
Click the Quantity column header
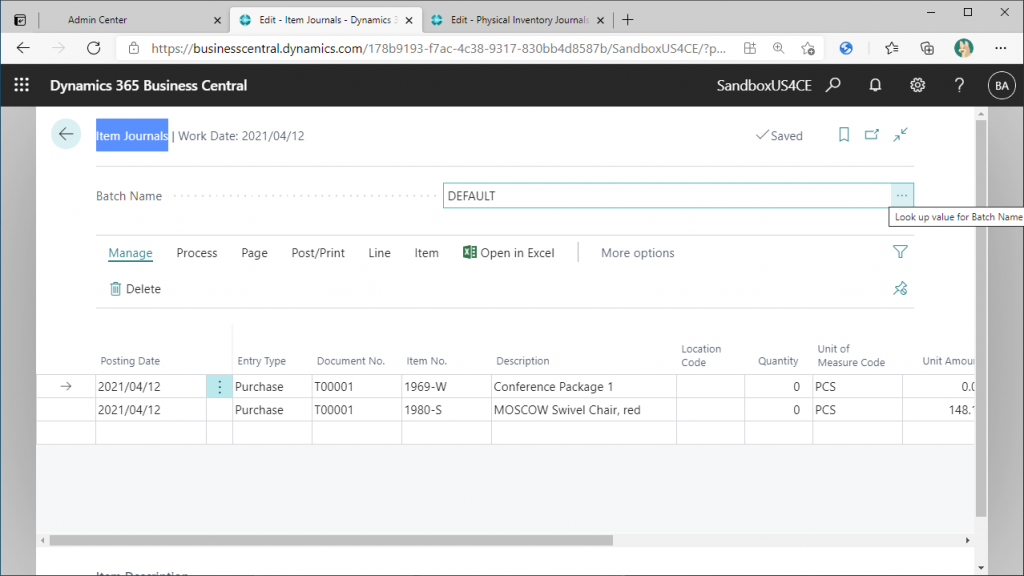778,360
